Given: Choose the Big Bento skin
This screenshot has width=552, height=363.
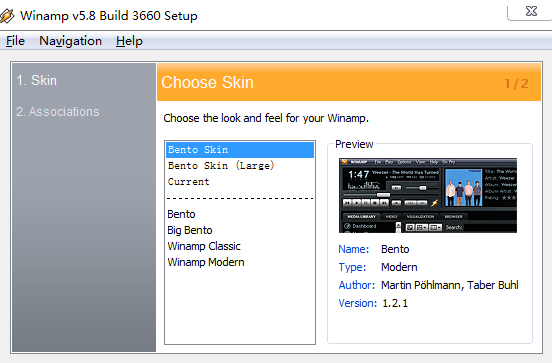Looking at the screenshot, I should [x=240, y=230].
